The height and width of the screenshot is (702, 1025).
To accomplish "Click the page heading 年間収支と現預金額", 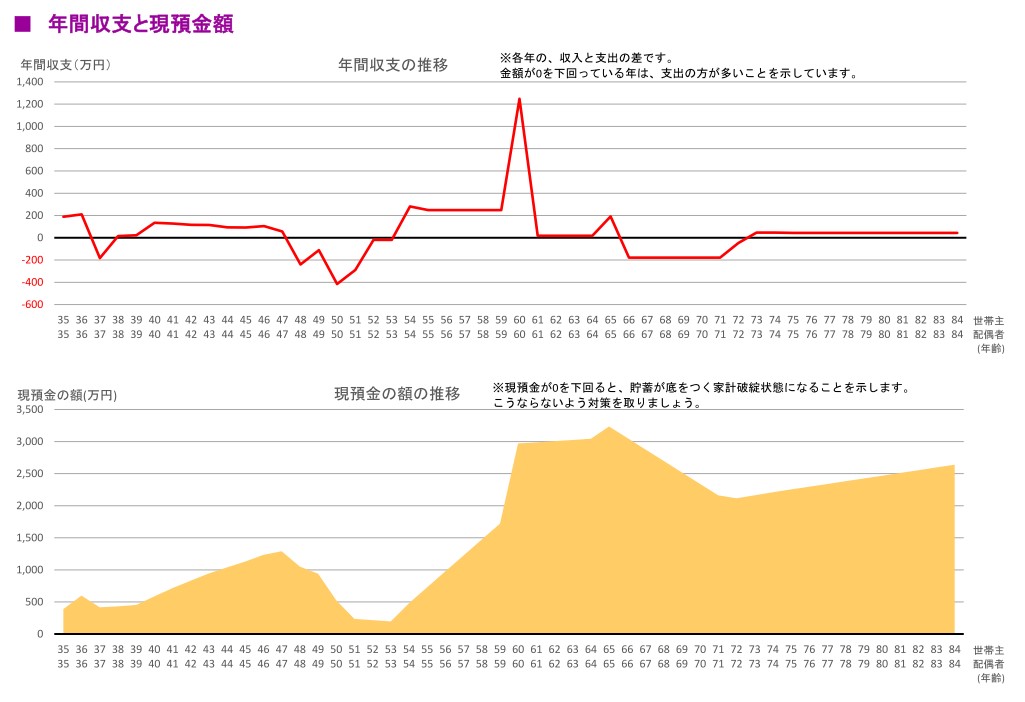I will pyautogui.click(x=140, y=24).
